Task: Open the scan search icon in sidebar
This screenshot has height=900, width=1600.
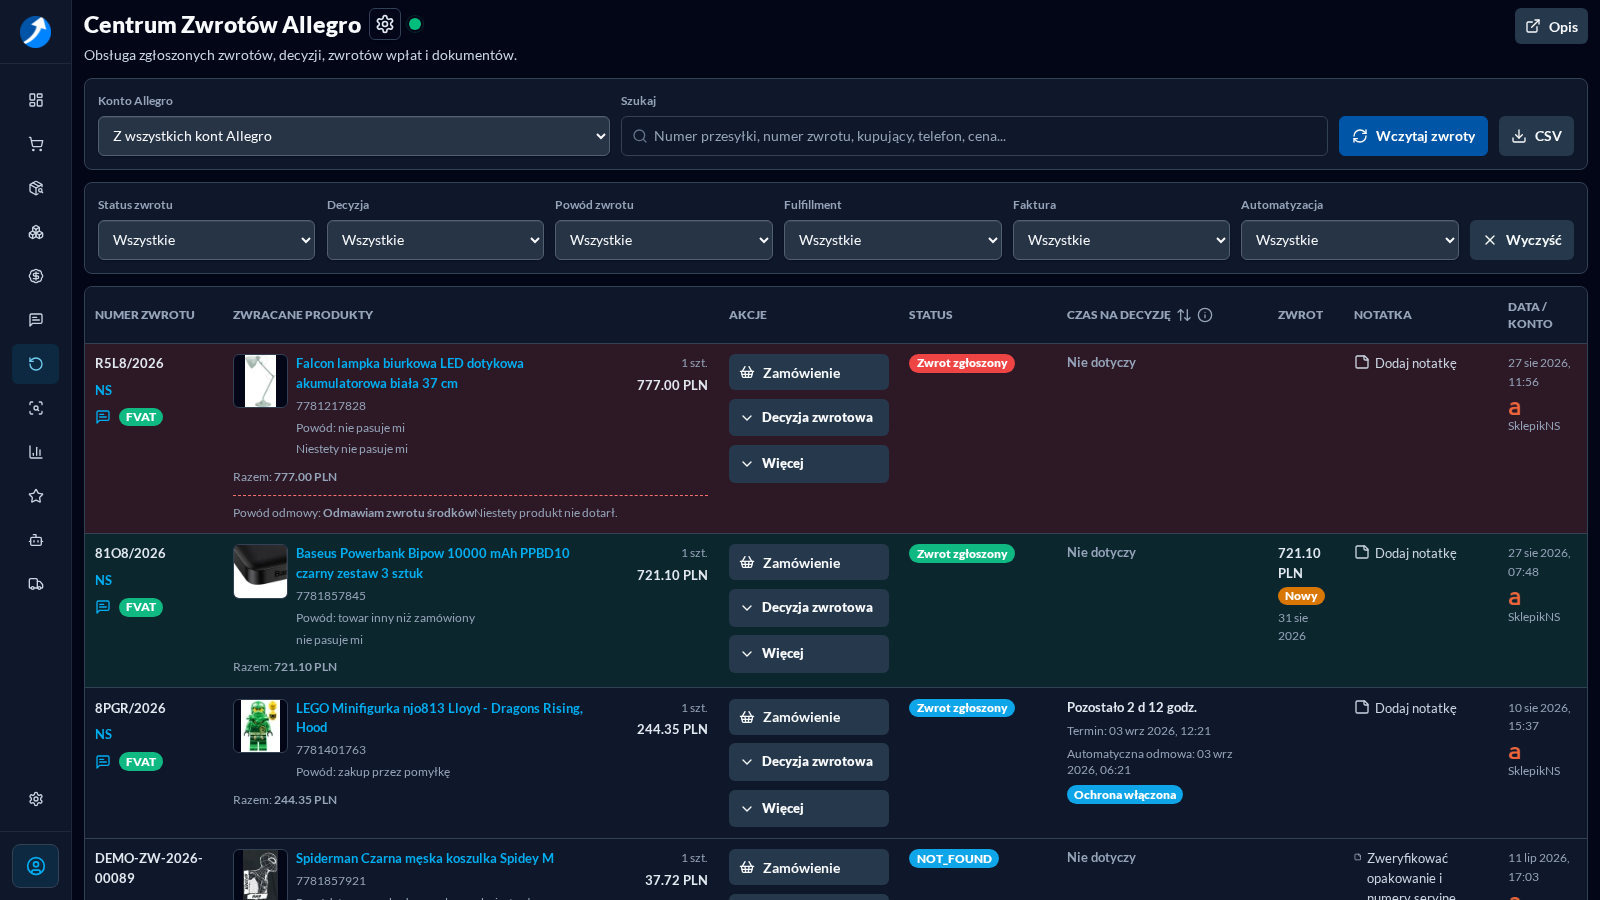Action: 36,408
